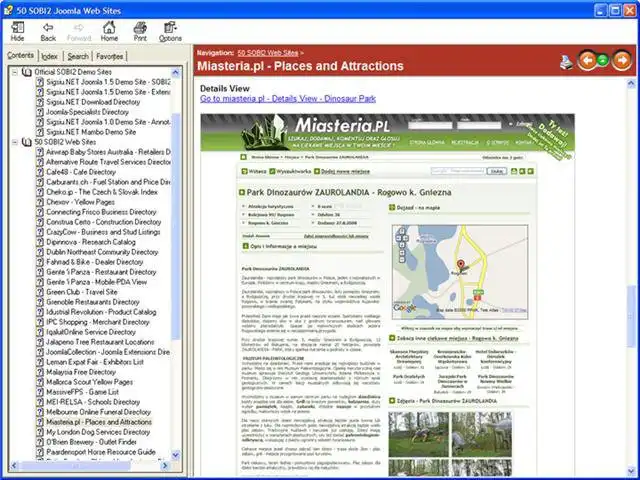
Task: Click the contents tree scroll-right arrow
Action: pos(165,466)
